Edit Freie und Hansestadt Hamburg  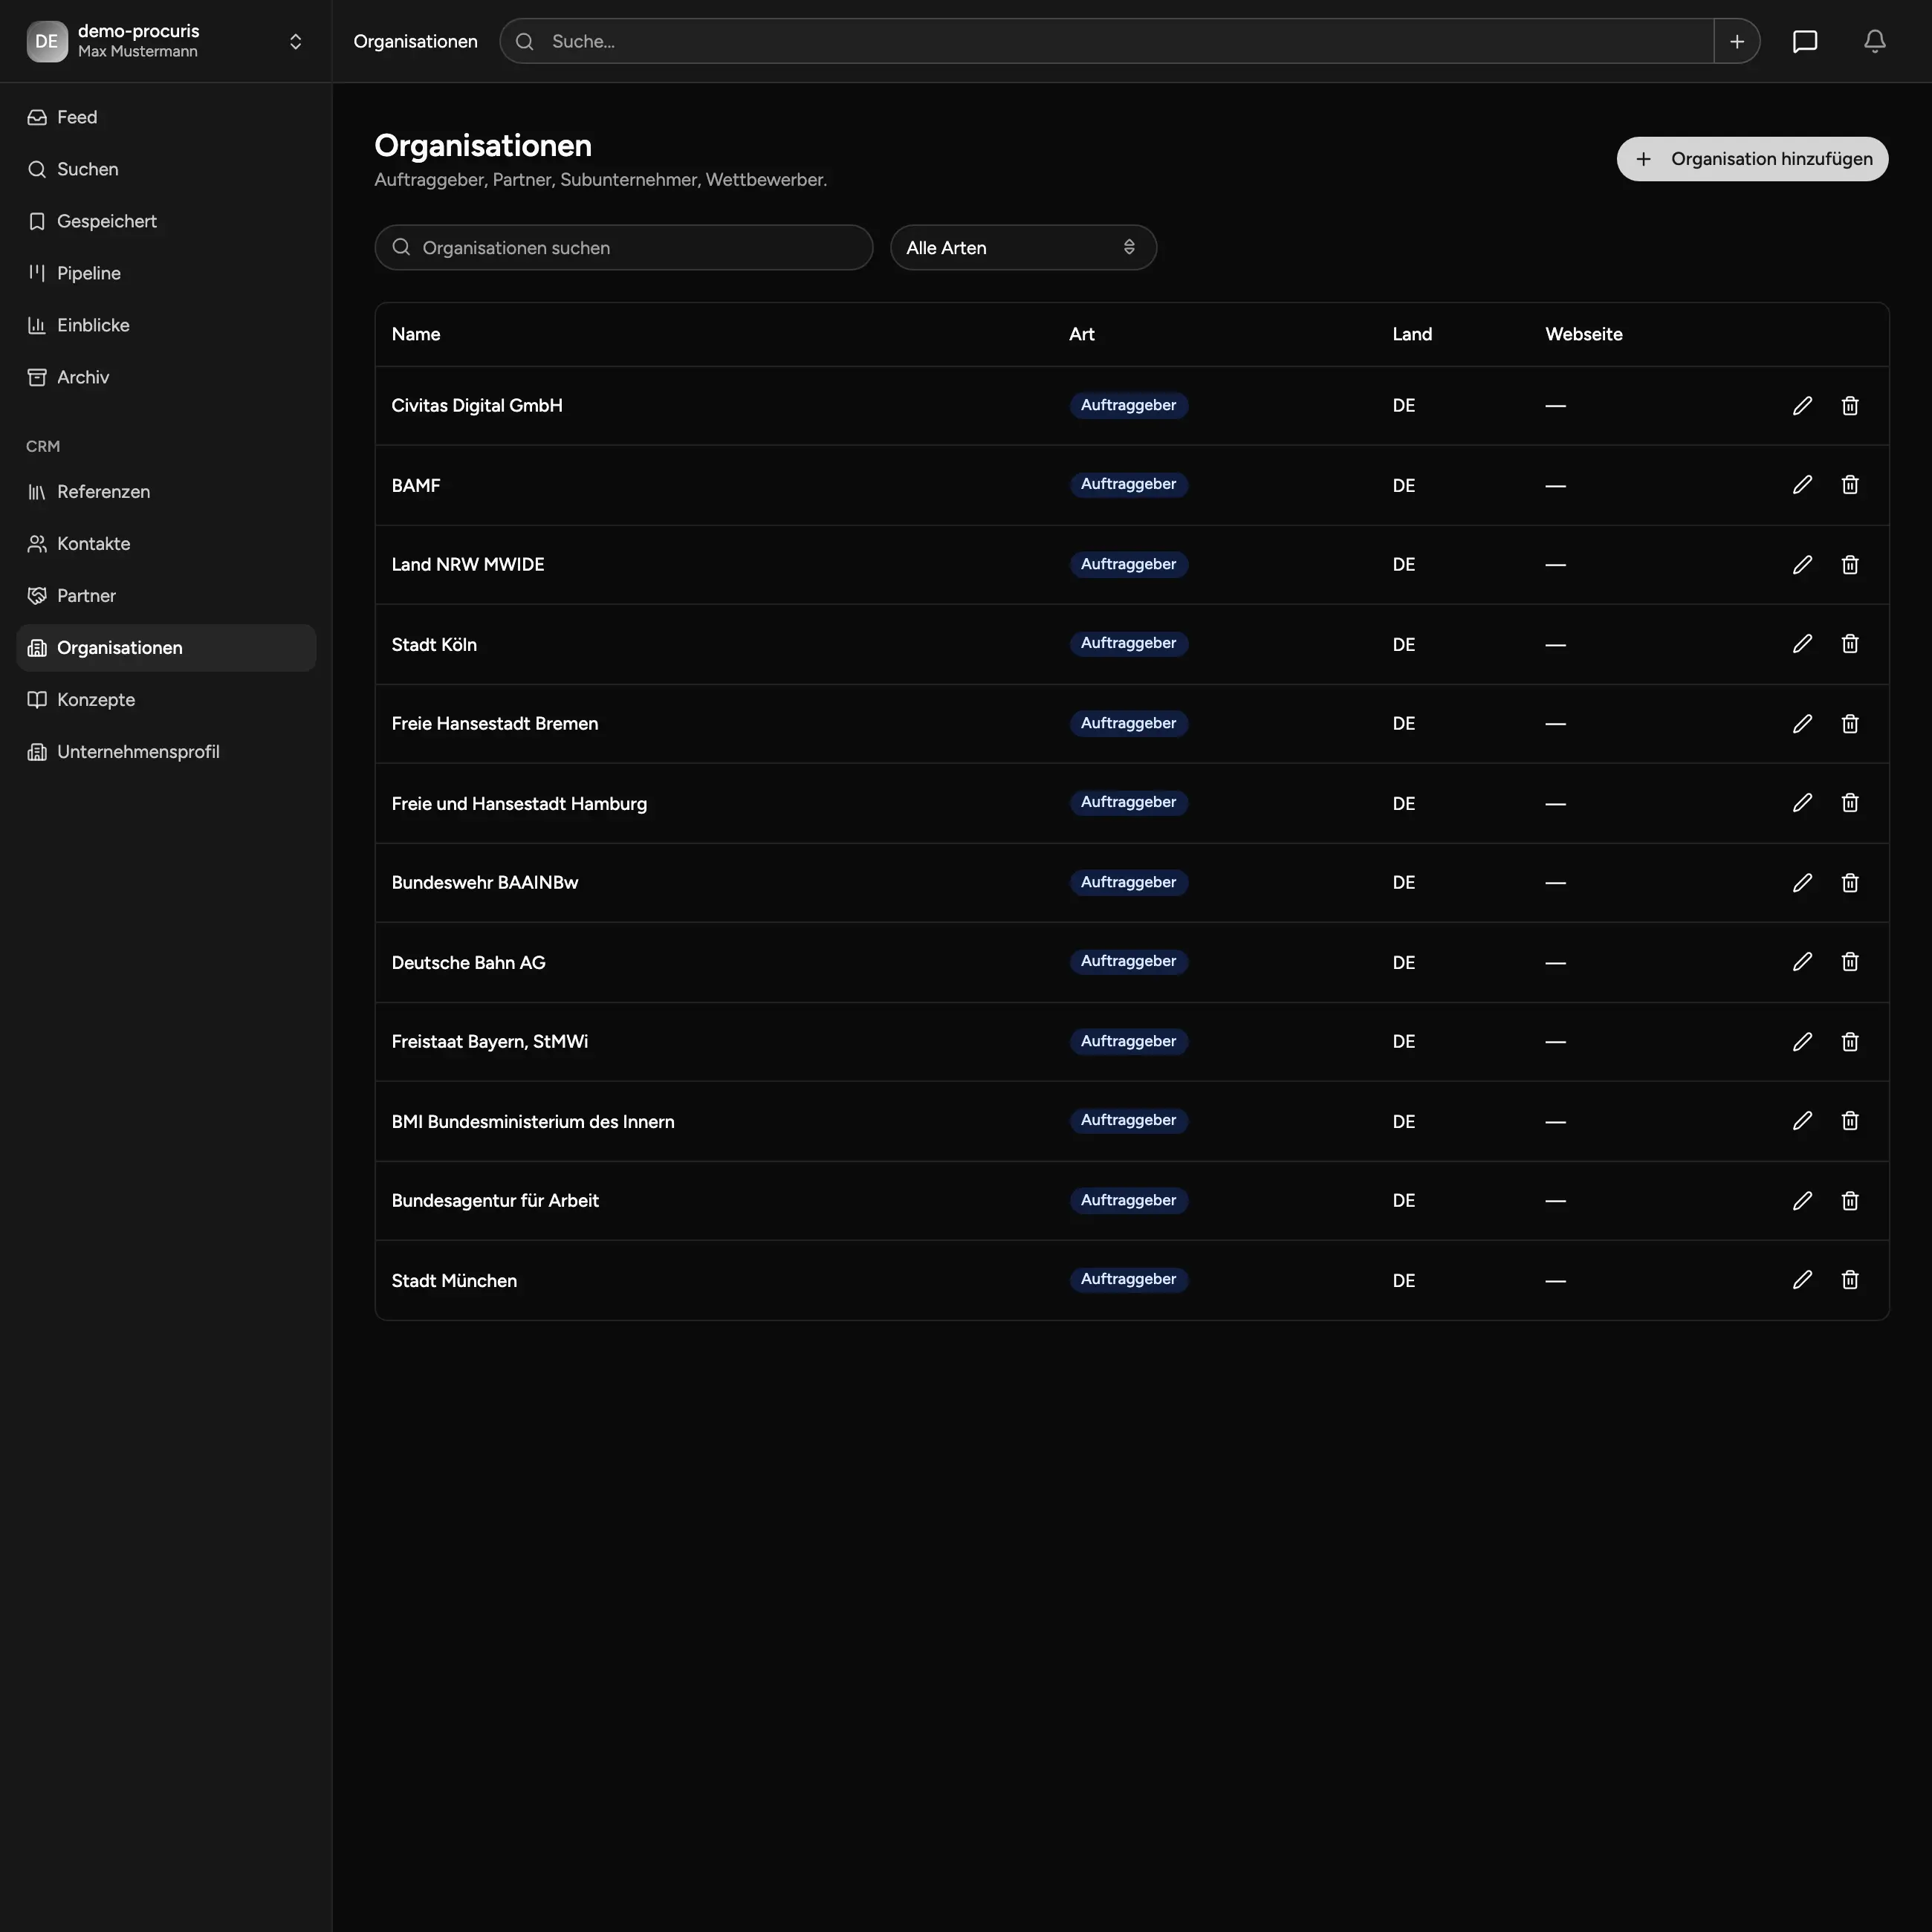click(1802, 803)
